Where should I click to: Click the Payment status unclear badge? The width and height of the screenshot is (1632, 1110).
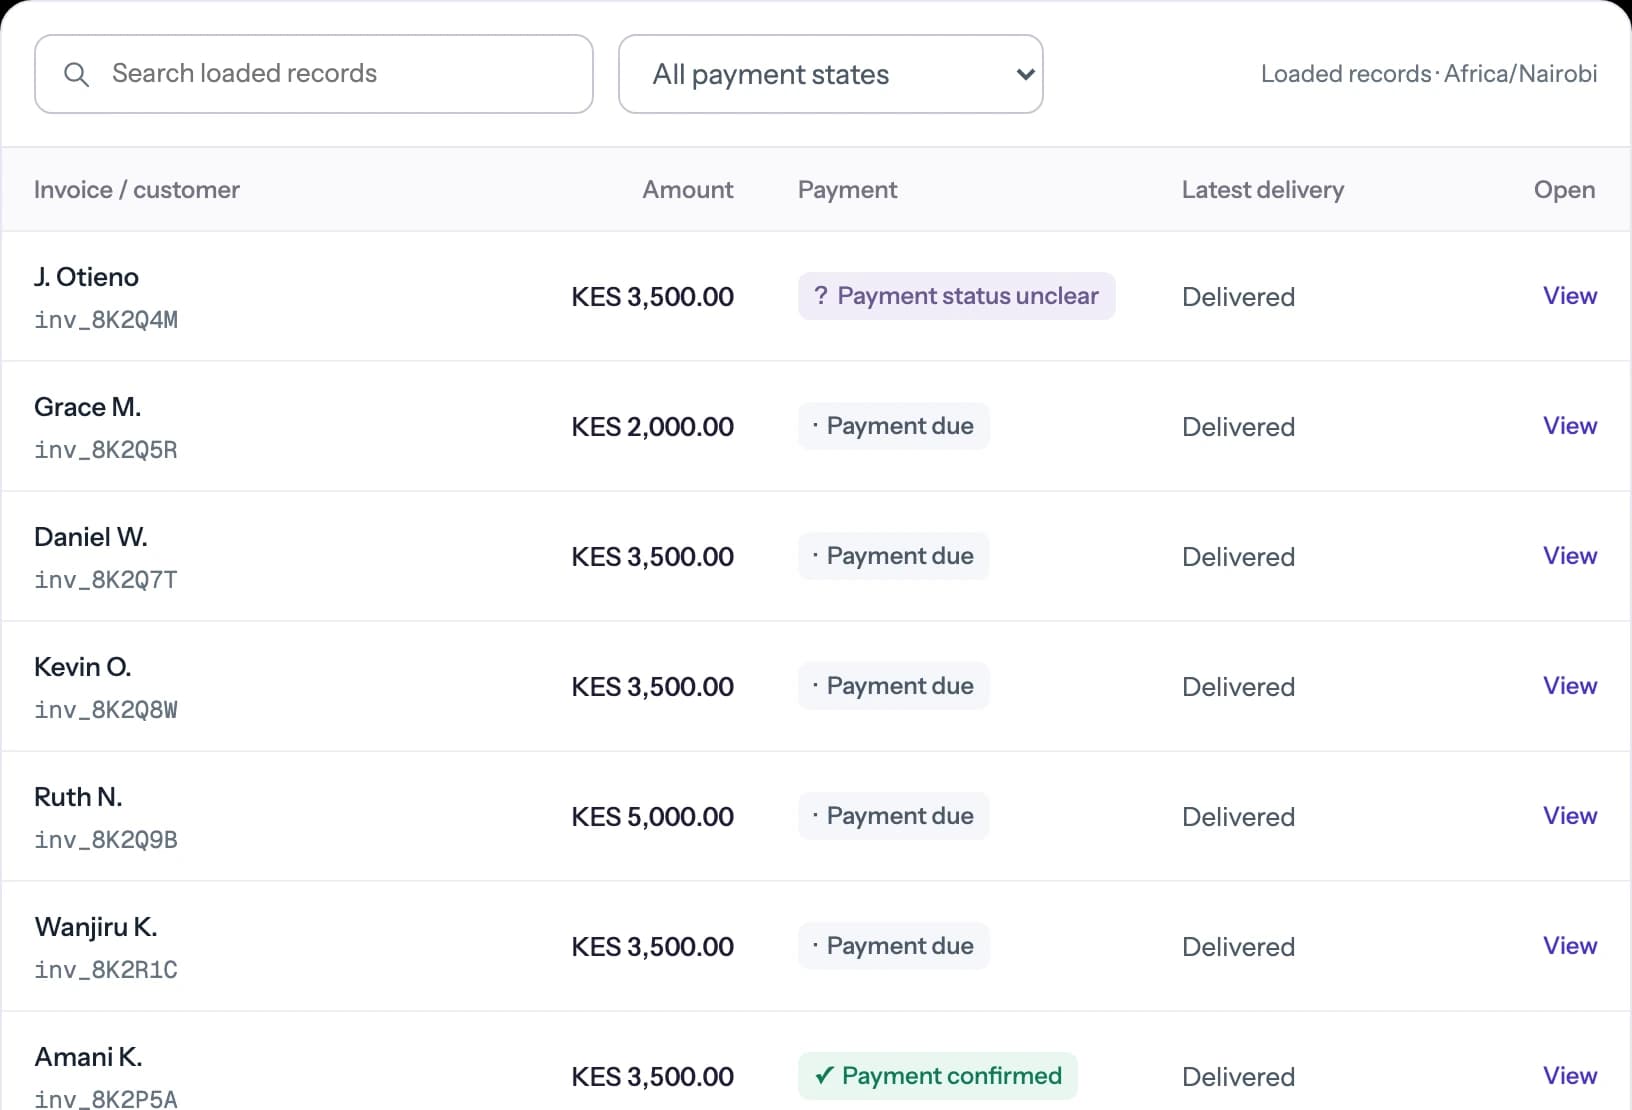pos(957,296)
